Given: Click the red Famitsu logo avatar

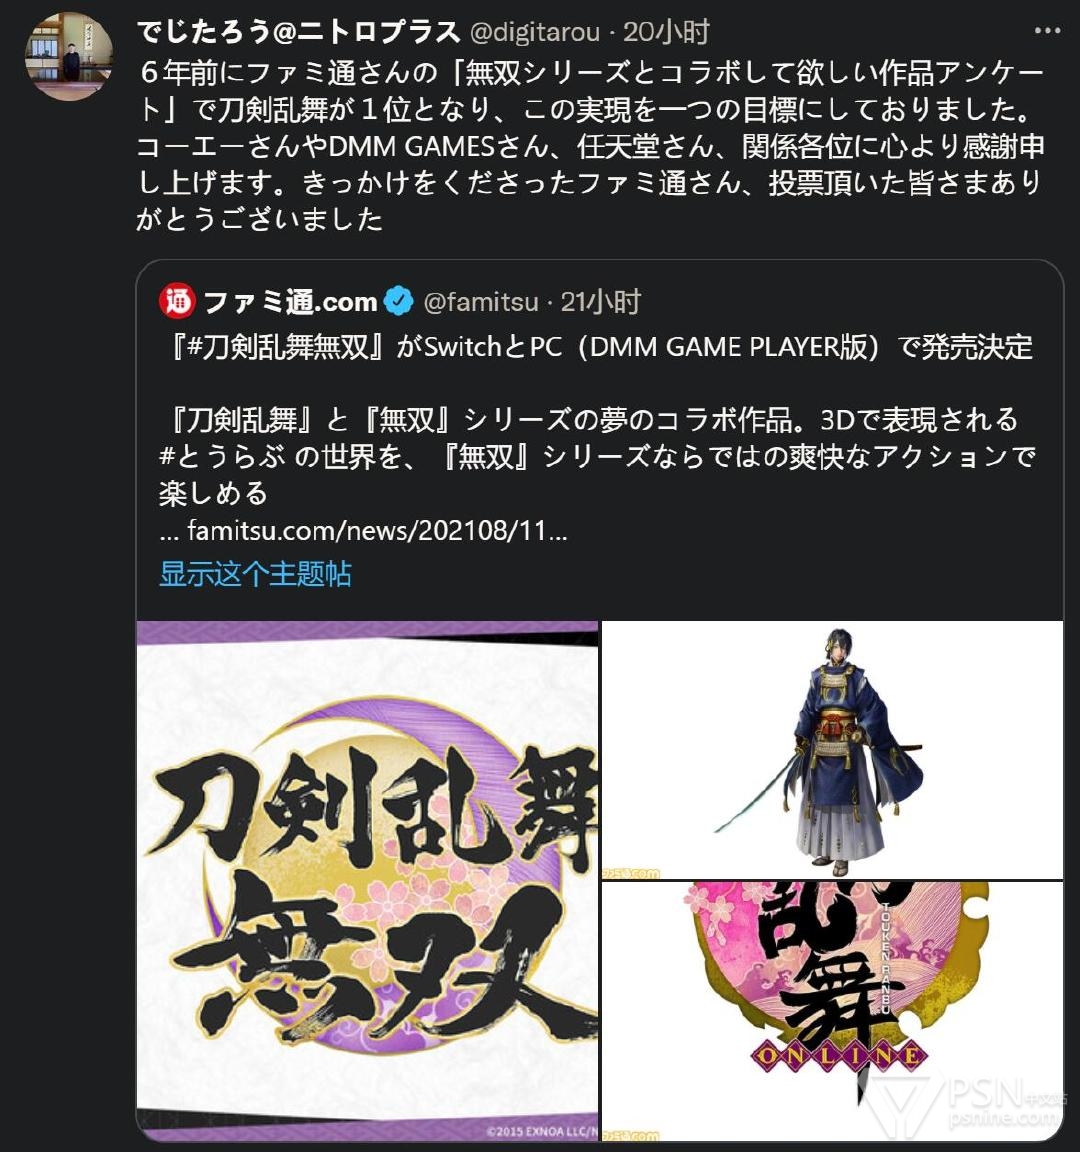Looking at the screenshot, I should [x=177, y=301].
